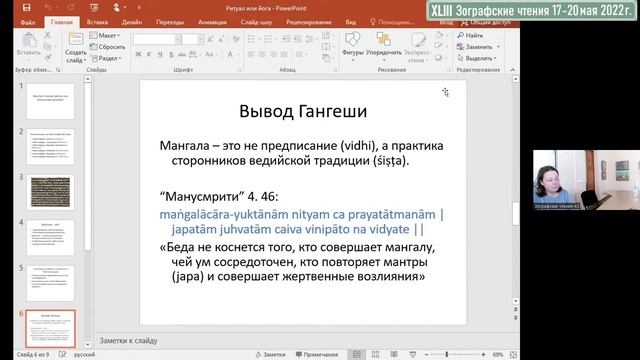640x360 pixels.
Task: Open Arrange (Упорядочить) icon
Action: coord(383,40)
